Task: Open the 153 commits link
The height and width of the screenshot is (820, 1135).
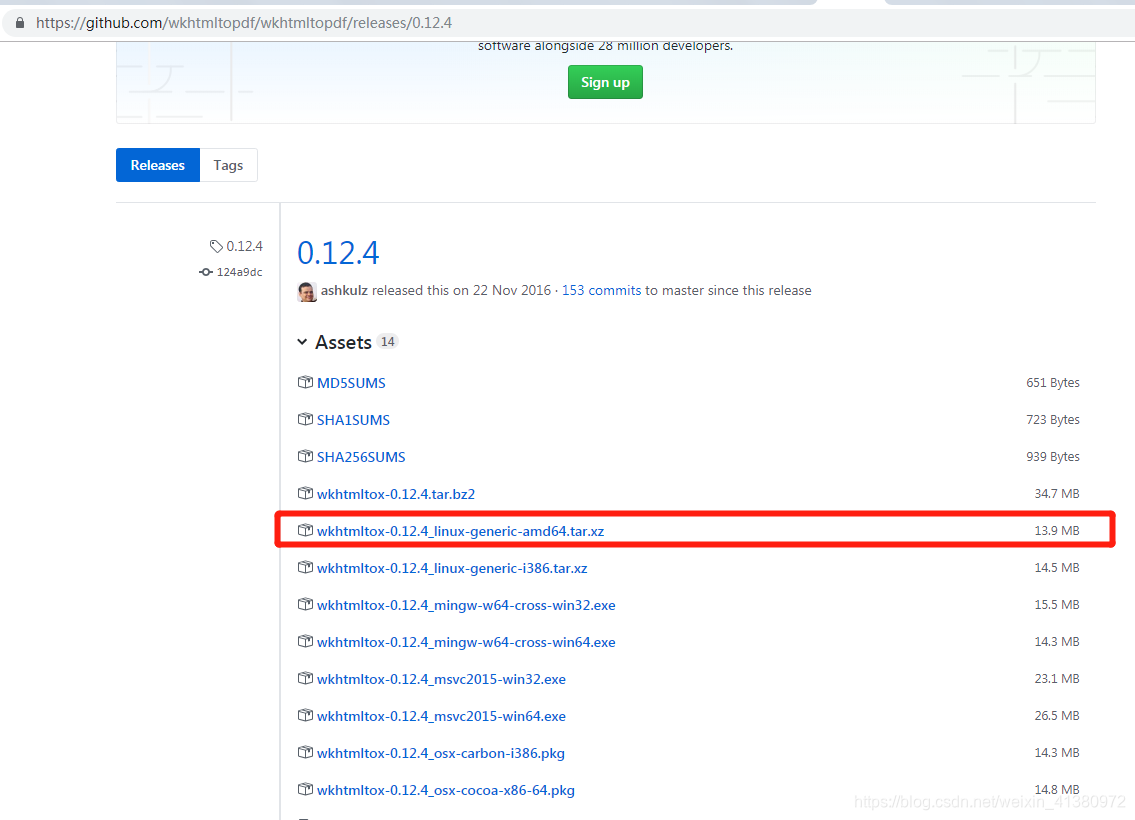Action: tap(602, 290)
